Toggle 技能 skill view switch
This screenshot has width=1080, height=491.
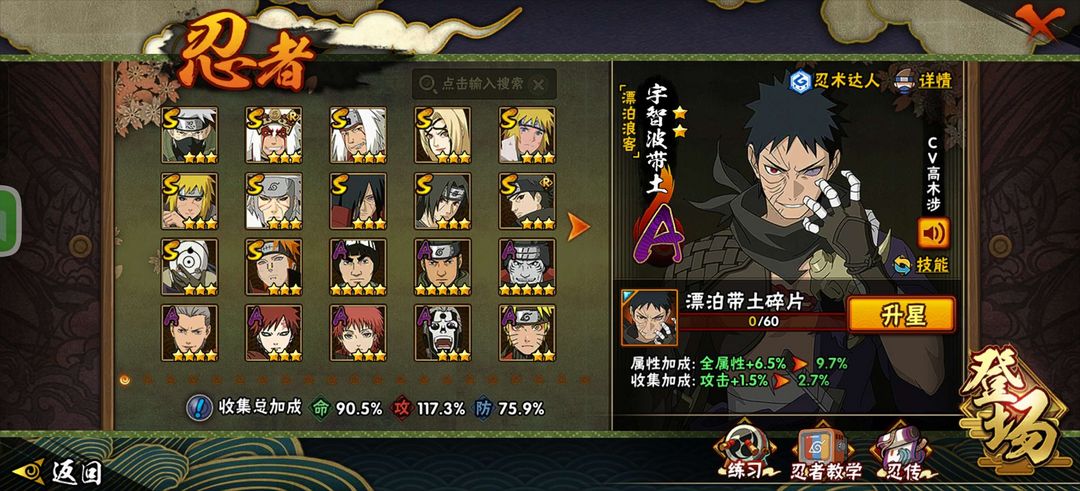pos(902,264)
